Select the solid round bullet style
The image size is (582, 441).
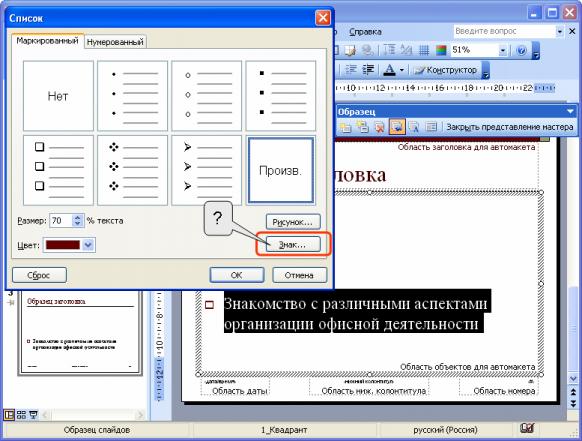coord(133,96)
